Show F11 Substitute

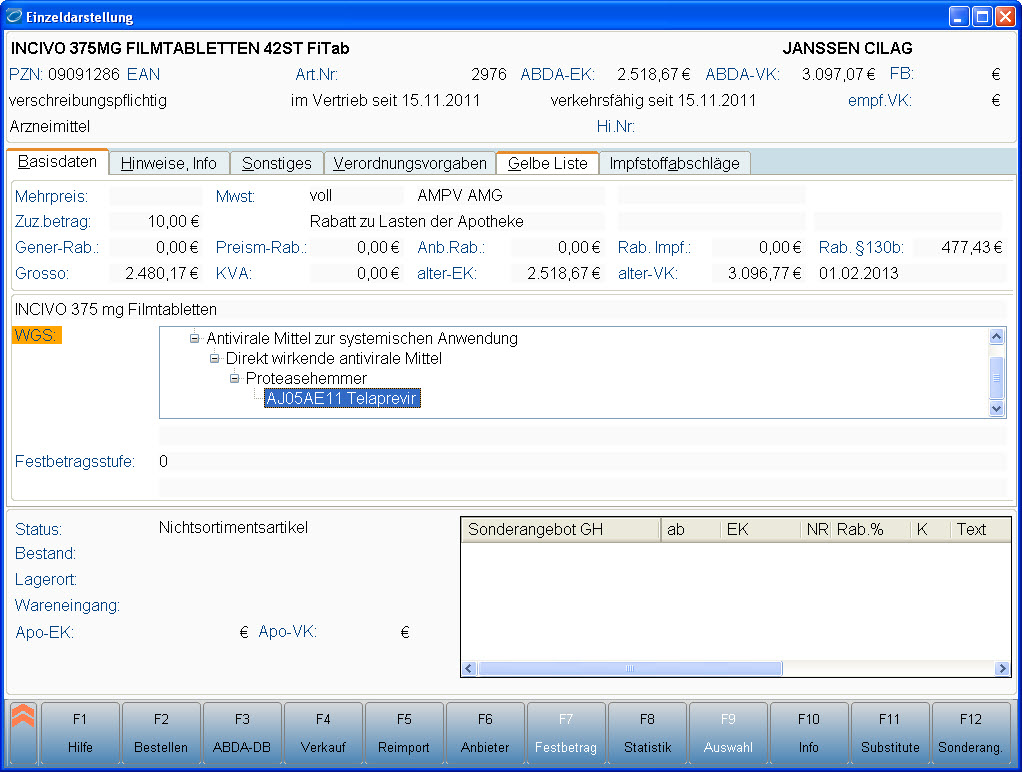pos(890,733)
